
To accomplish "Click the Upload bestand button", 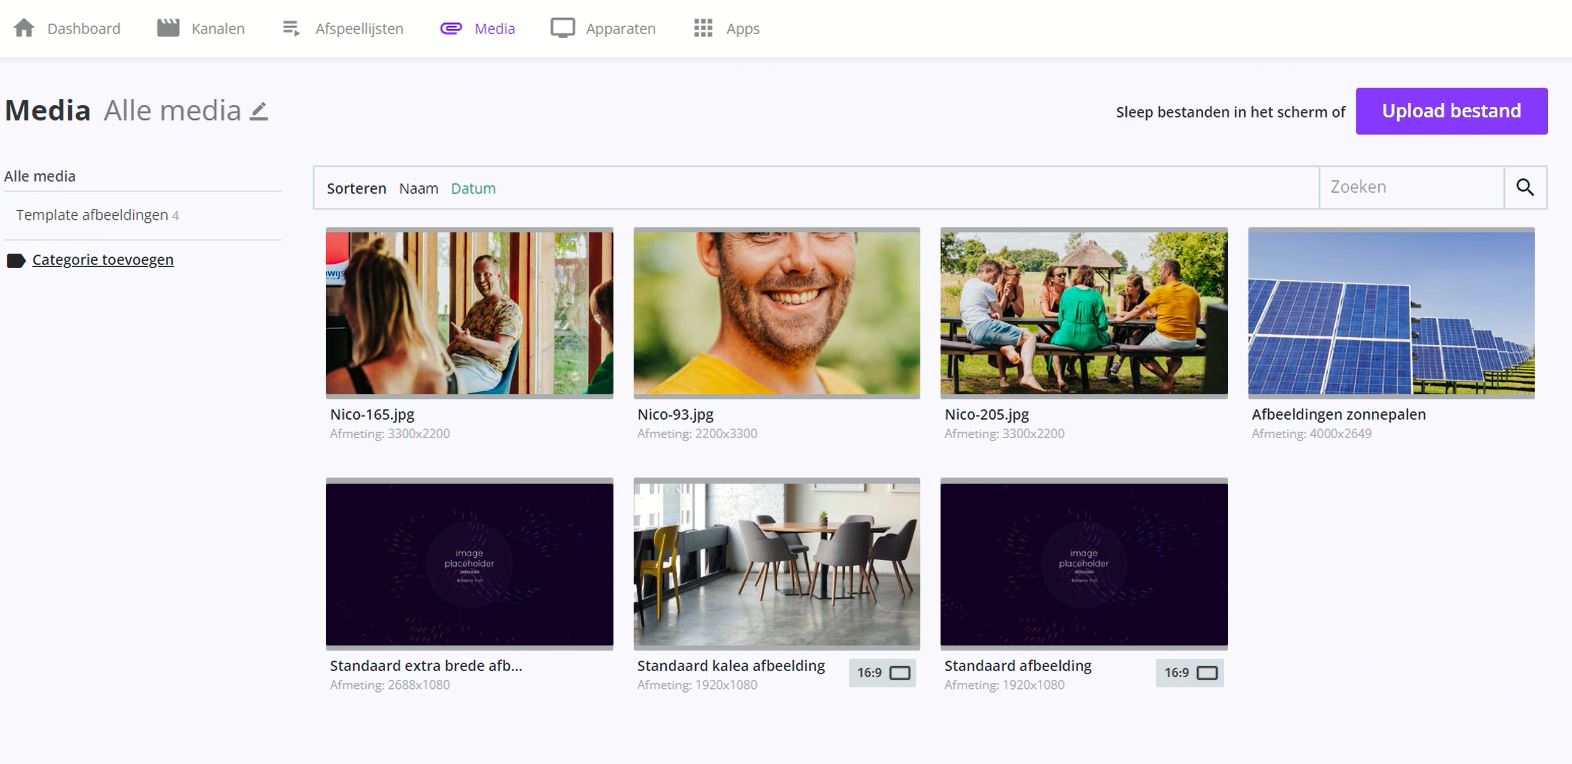I will 1451,111.
